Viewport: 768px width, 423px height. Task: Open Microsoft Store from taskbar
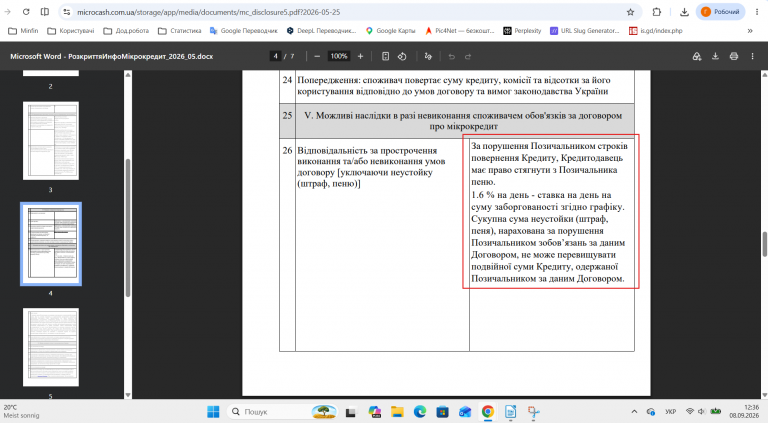pos(442,412)
